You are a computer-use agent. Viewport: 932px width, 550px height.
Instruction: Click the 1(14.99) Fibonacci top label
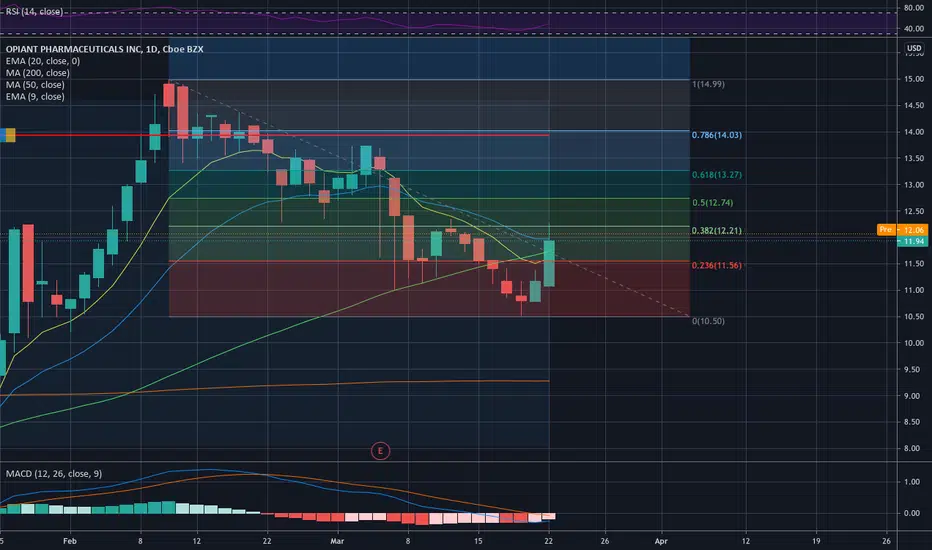[x=709, y=84]
